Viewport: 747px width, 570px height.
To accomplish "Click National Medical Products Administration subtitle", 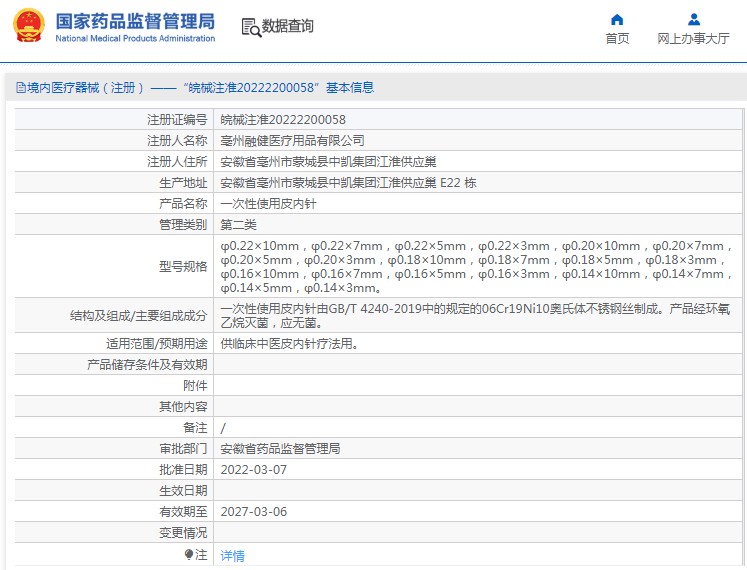I will [135, 39].
